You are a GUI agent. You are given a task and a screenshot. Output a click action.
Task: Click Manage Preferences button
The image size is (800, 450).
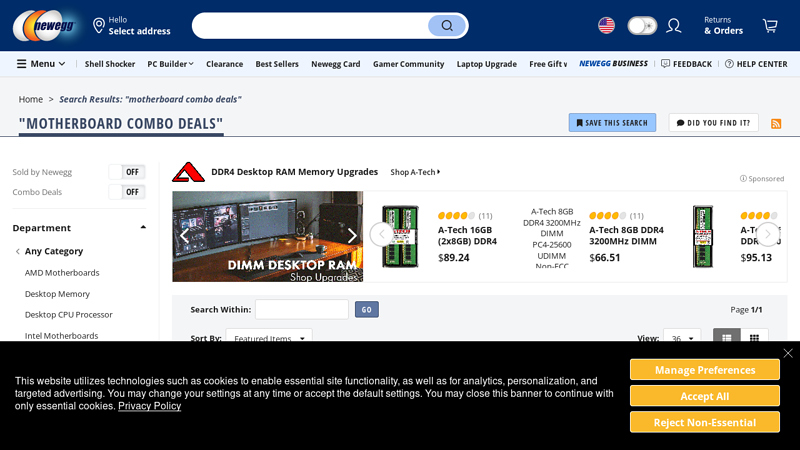tap(705, 370)
